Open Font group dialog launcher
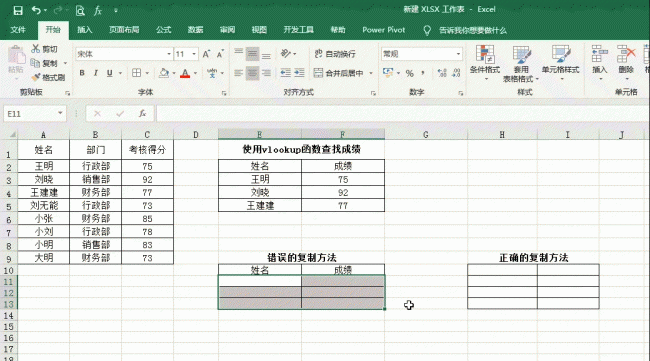 click(224, 93)
